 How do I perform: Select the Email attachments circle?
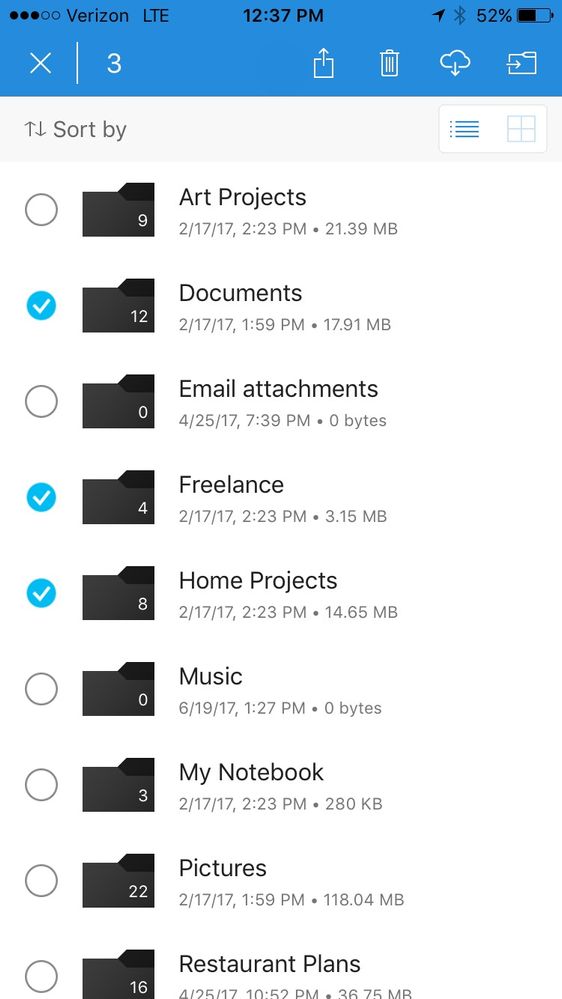[x=41, y=401]
